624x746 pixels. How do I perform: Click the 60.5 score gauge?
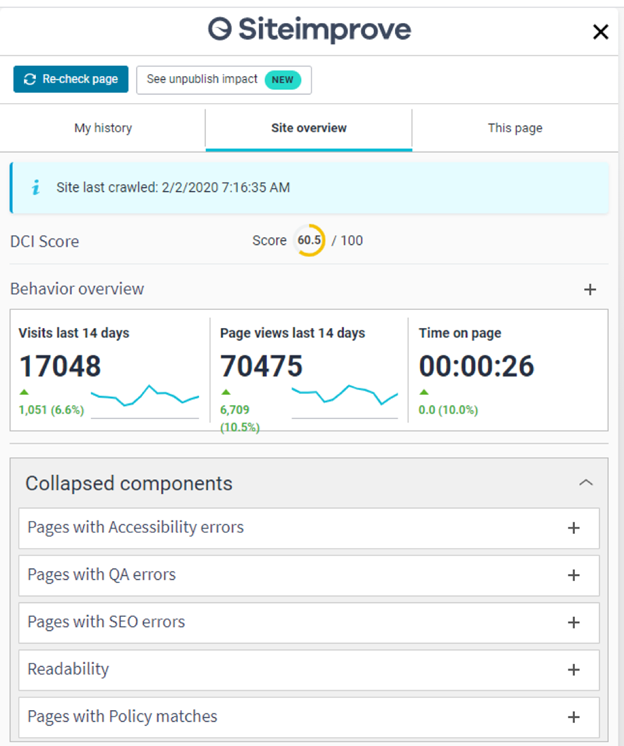tap(309, 240)
